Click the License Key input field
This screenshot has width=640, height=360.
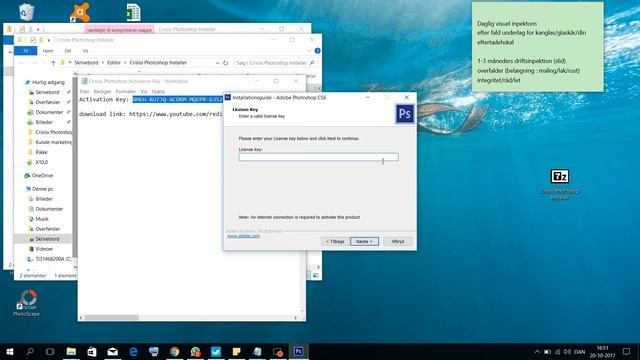pos(318,157)
